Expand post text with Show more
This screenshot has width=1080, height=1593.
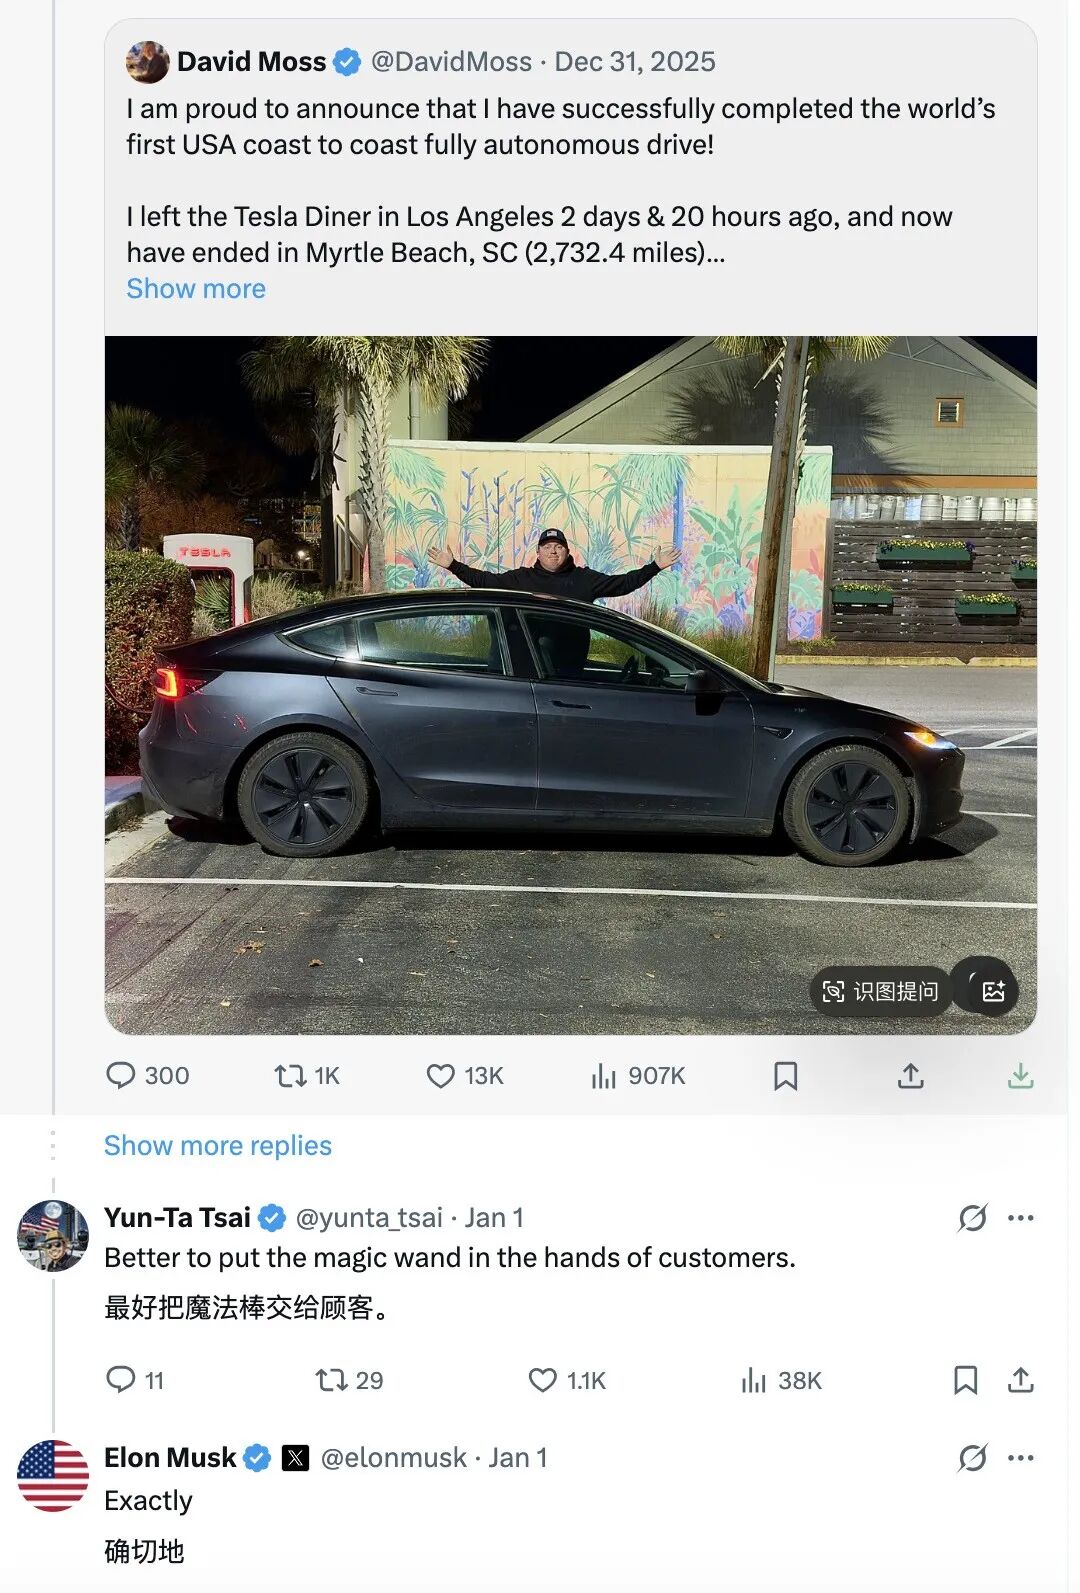(196, 289)
